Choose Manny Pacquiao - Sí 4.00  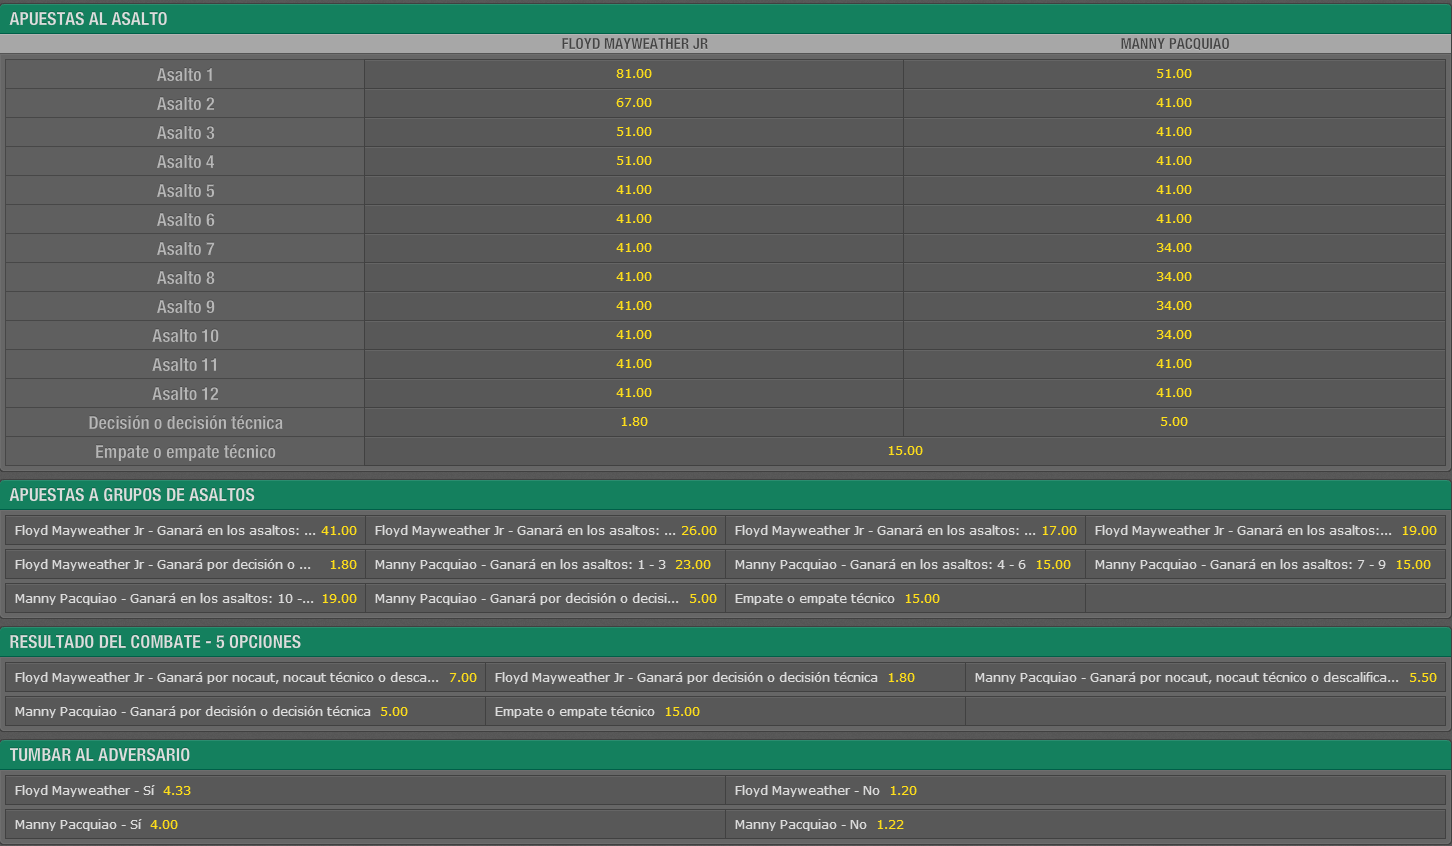(365, 825)
